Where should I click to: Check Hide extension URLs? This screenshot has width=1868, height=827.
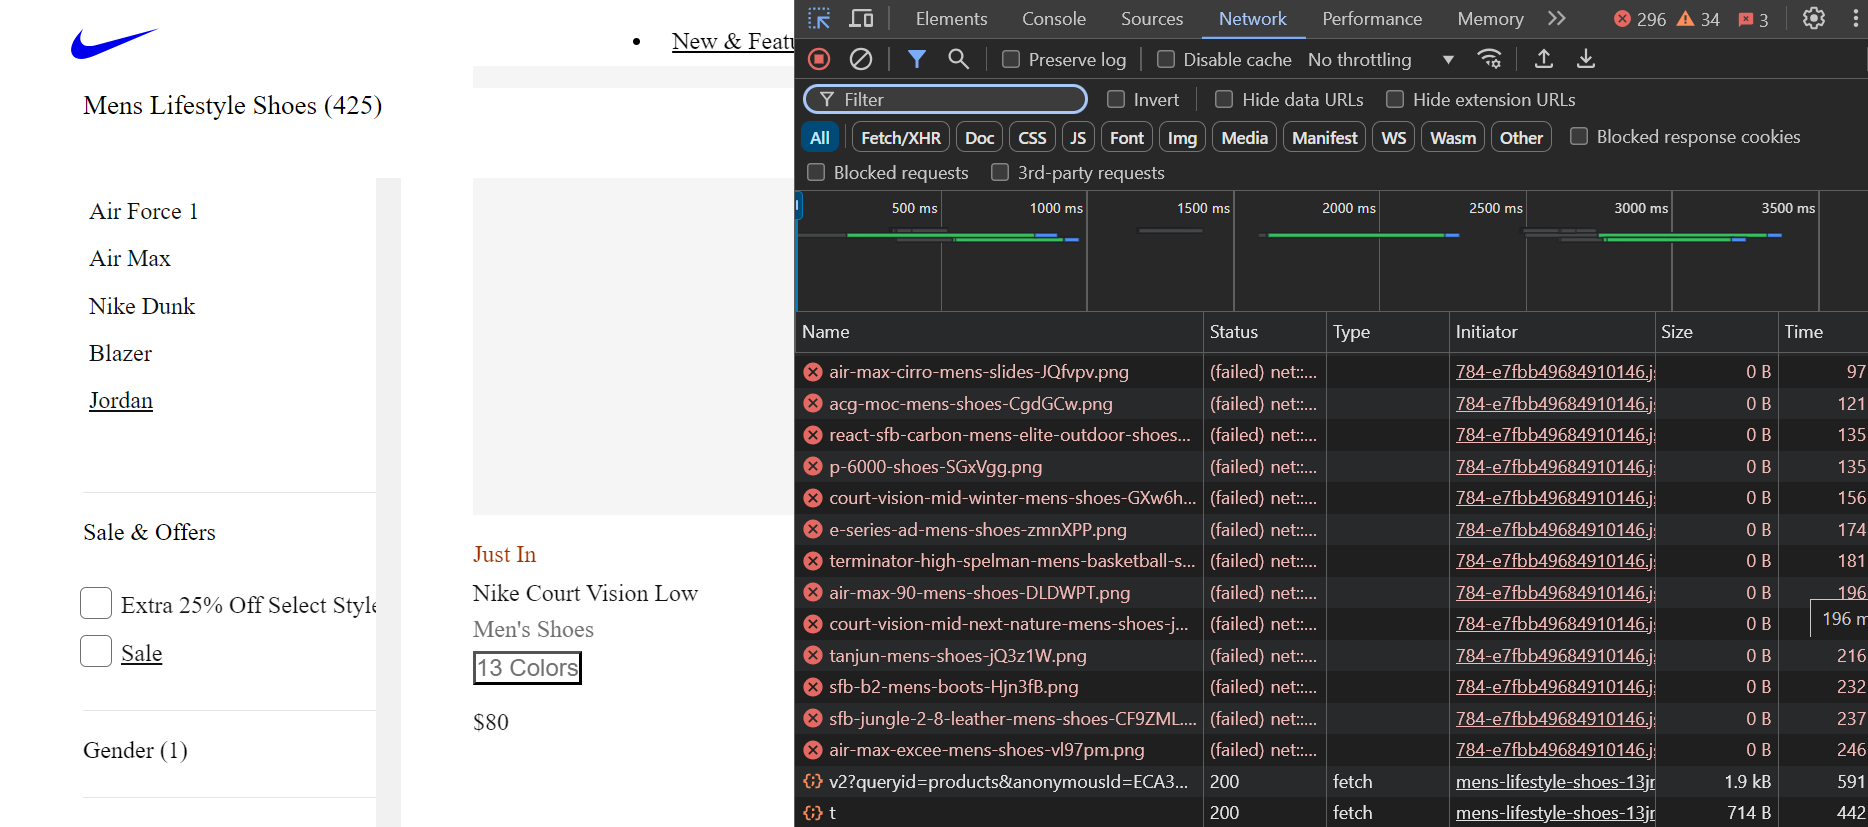coord(1395,99)
